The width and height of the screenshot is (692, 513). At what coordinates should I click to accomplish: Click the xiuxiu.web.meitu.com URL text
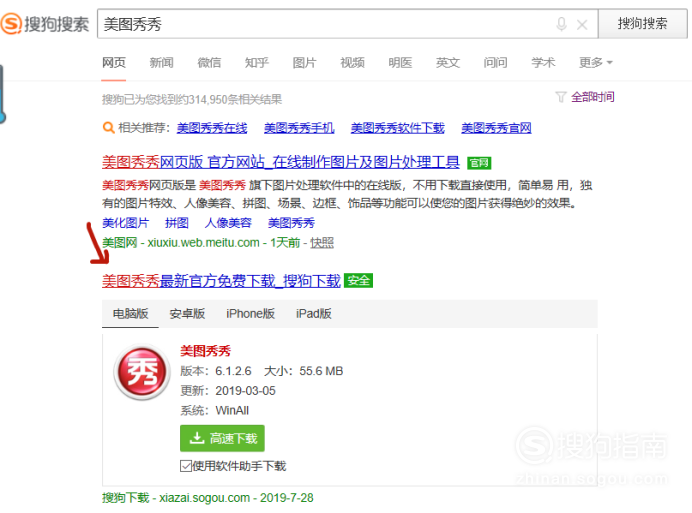203,242
